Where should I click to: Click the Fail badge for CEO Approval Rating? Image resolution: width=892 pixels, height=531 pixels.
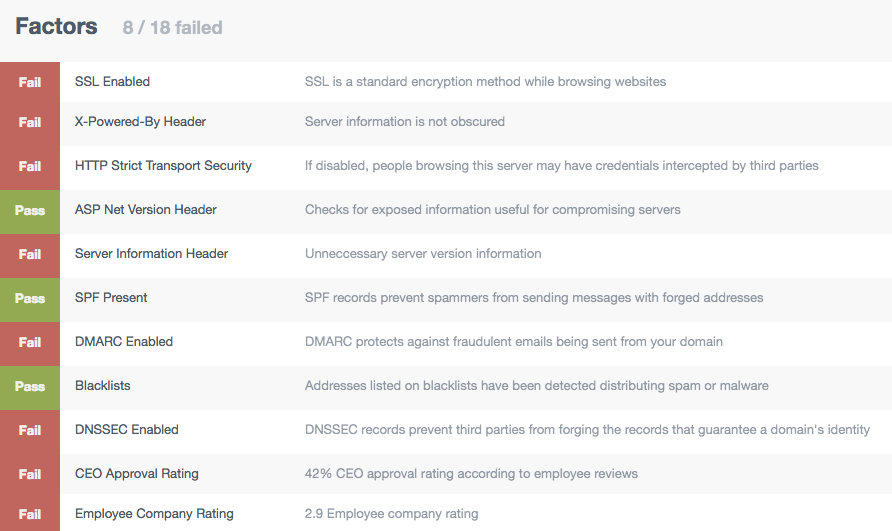pyautogui.click(x=30, y=474)
